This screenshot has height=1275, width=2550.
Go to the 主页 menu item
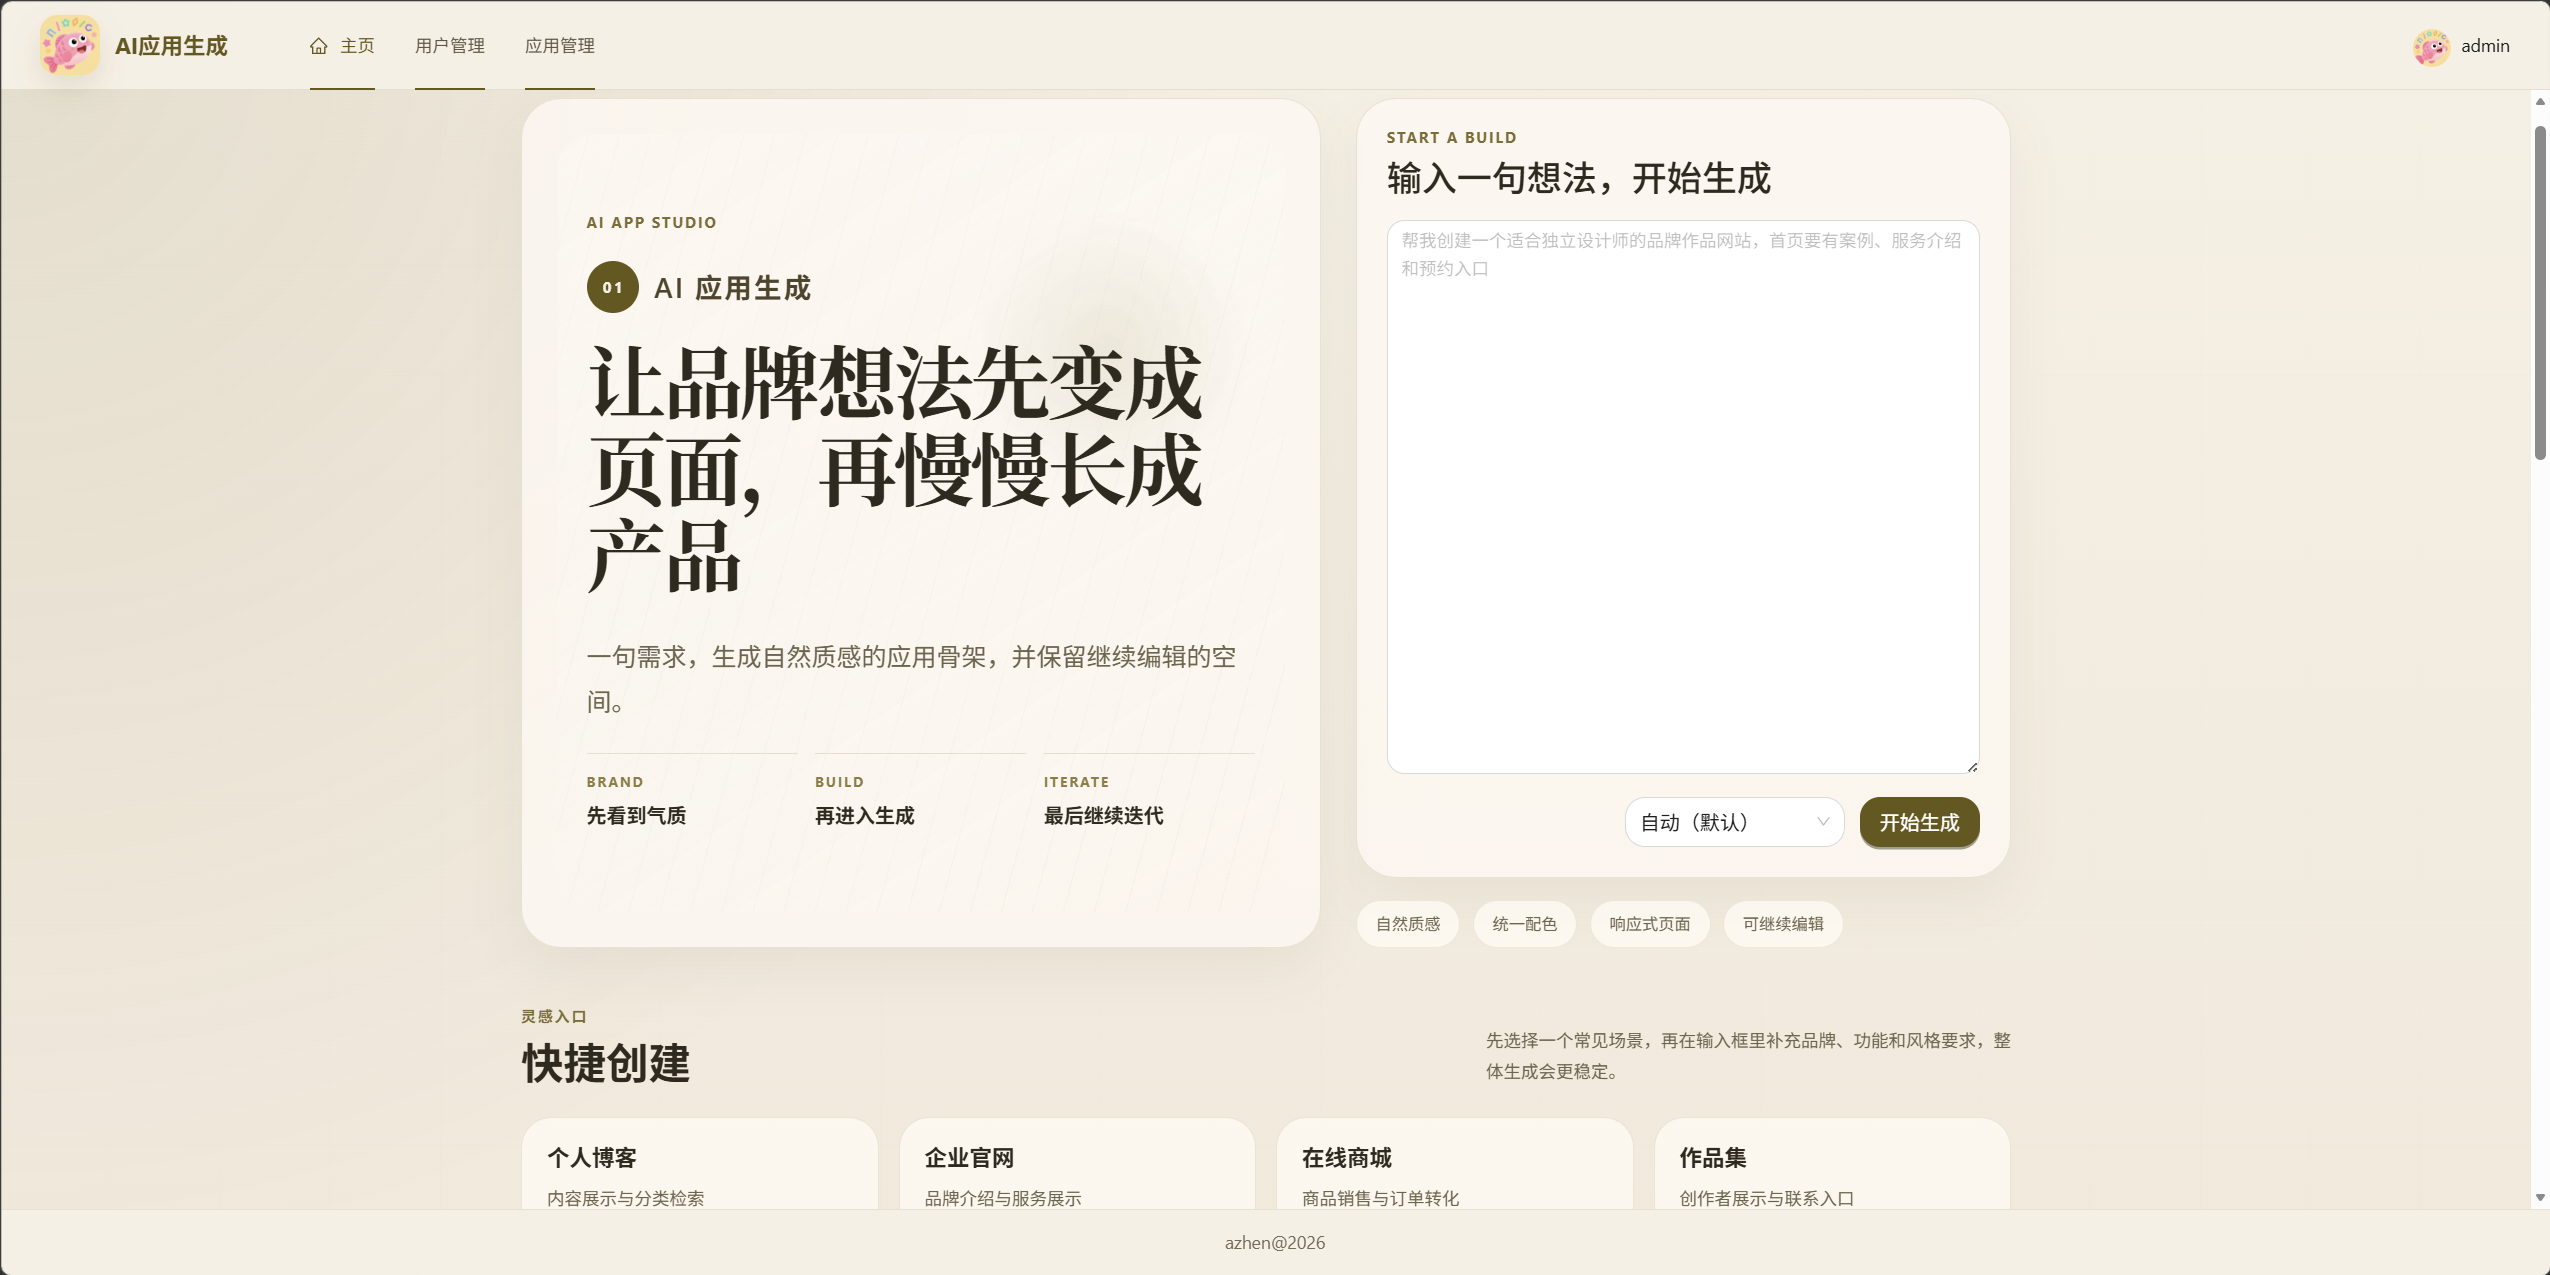coord(342,46)
